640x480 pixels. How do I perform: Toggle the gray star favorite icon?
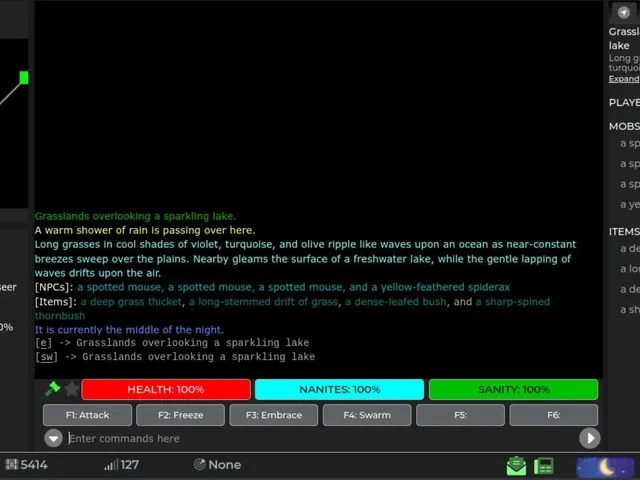click(72, 389)
